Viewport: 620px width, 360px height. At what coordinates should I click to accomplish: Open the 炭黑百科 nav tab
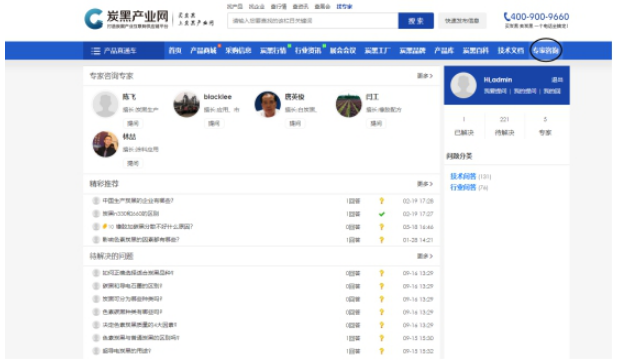[476, 51]
